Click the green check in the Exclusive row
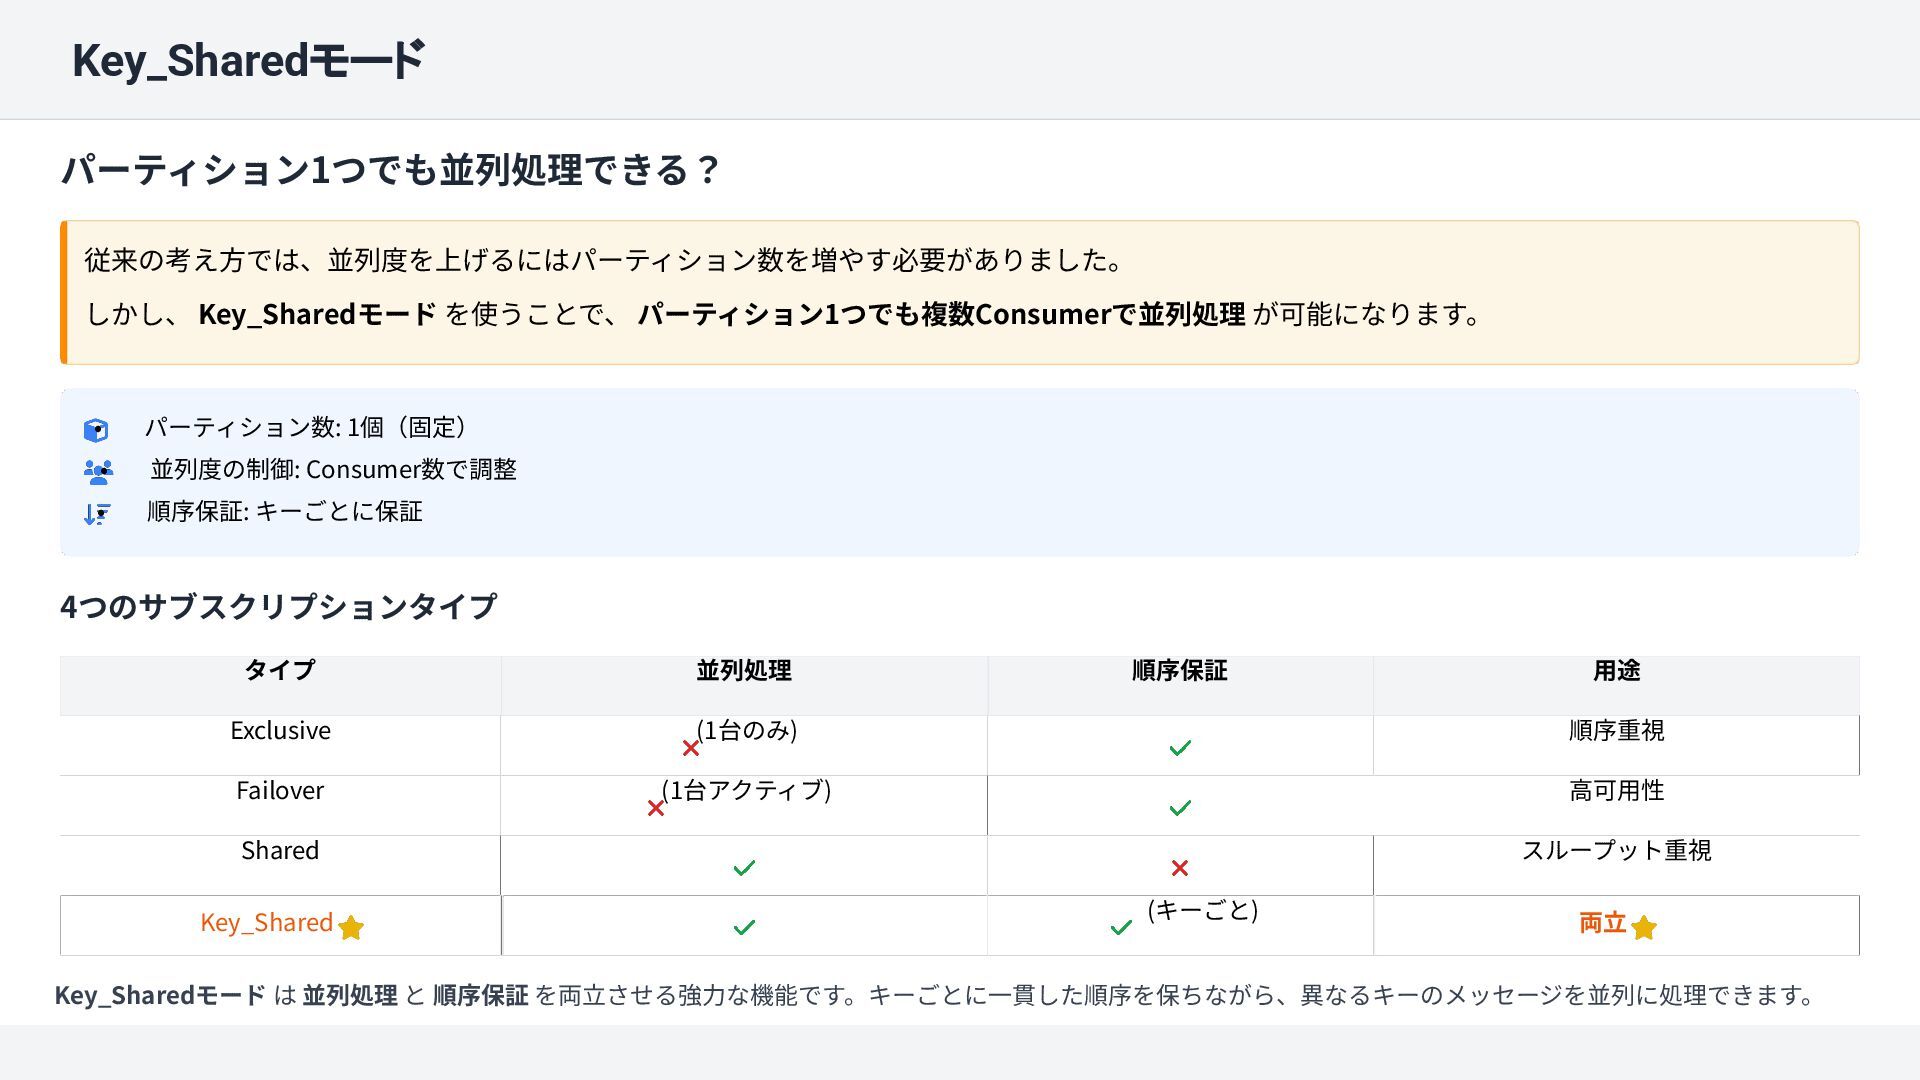Screen dimensions: 1920x1080 pyautogui.click(x=1180, y=748)
